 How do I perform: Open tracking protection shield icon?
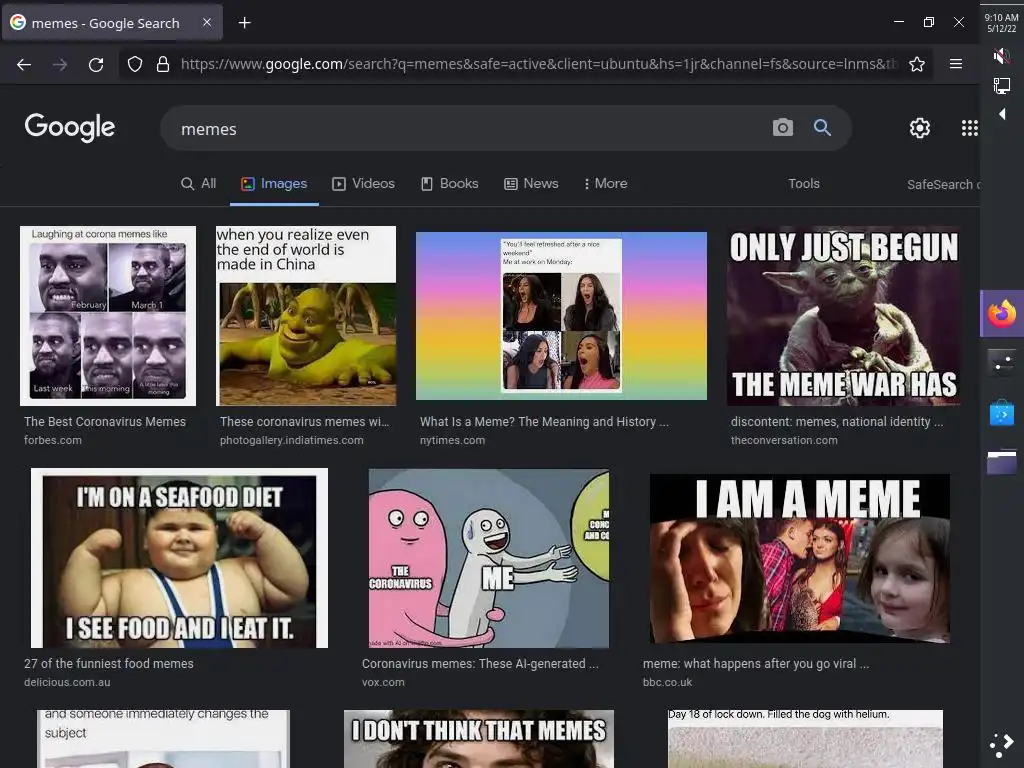pyautogui.click(x=135, y=64)
